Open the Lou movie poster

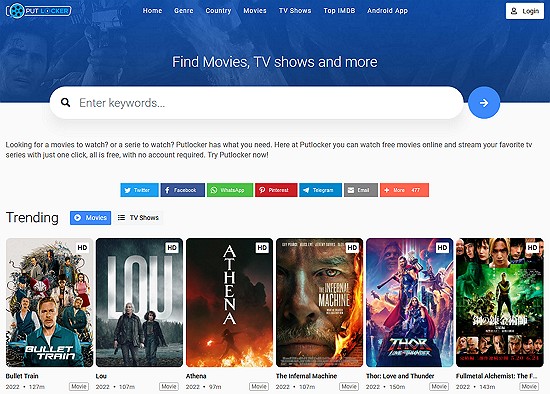(139, 302)
